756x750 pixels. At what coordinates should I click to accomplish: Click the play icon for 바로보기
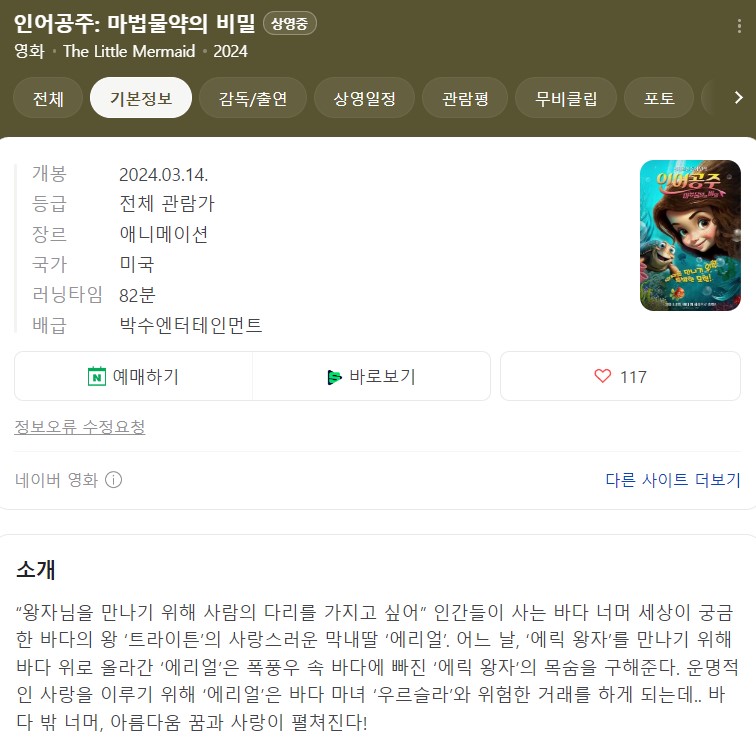[x=334, y=377]
